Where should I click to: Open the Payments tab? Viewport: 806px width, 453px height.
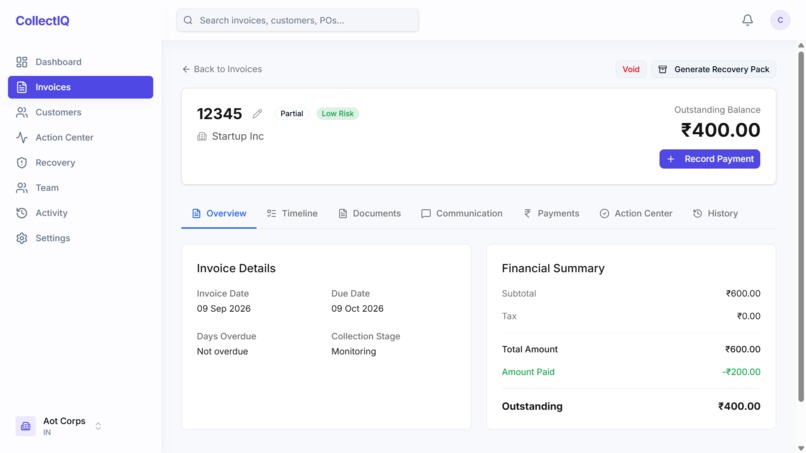coord(551,213)
